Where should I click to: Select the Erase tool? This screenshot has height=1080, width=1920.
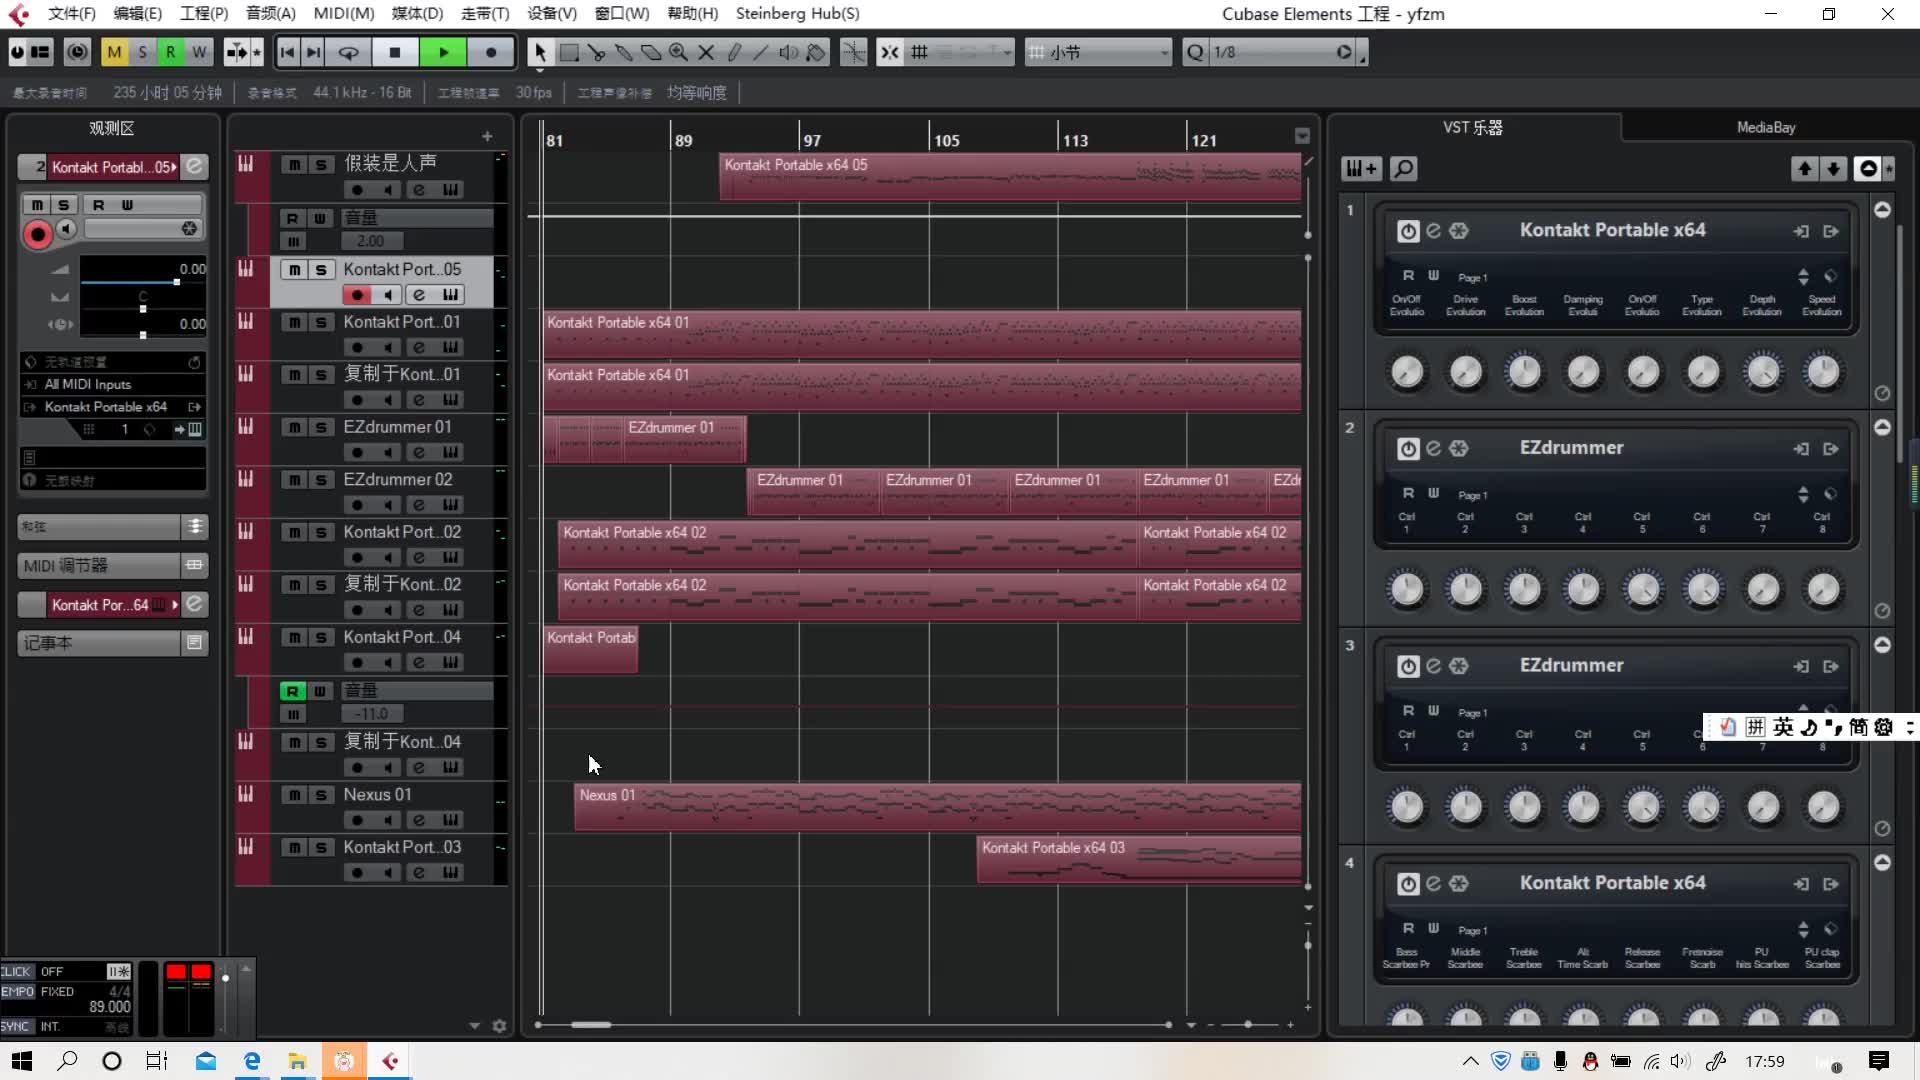(651, 52)
